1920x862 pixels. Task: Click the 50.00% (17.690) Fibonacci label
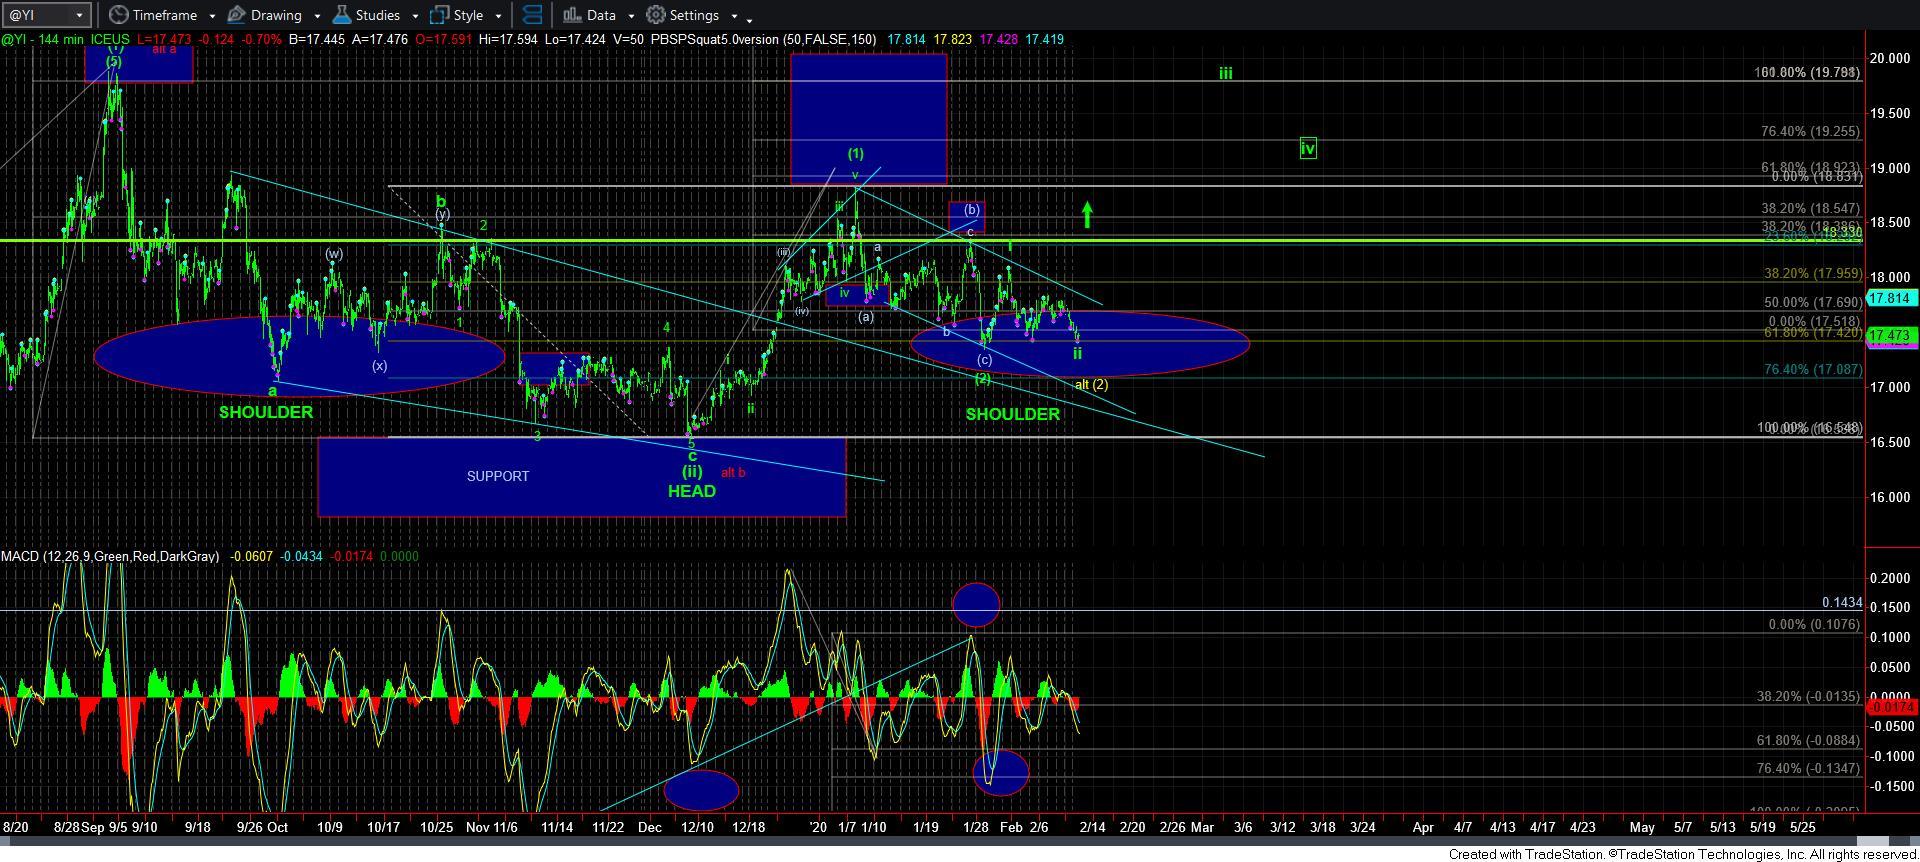(x=1813, y=302)
